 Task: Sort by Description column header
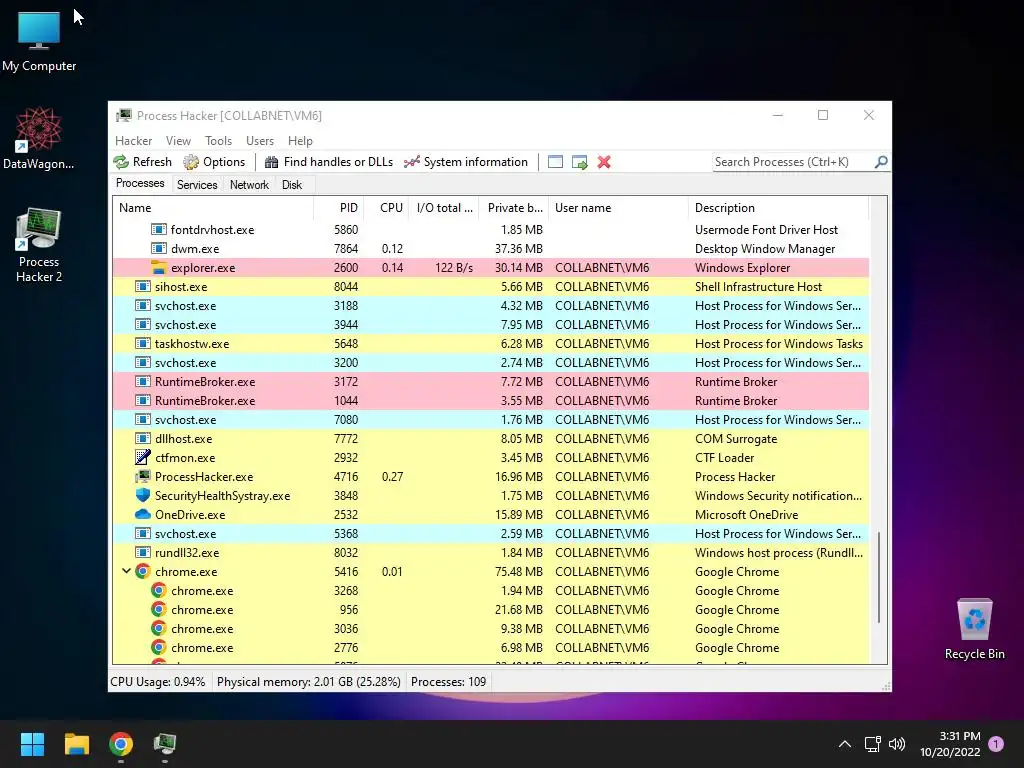click(x=778, y=208)
